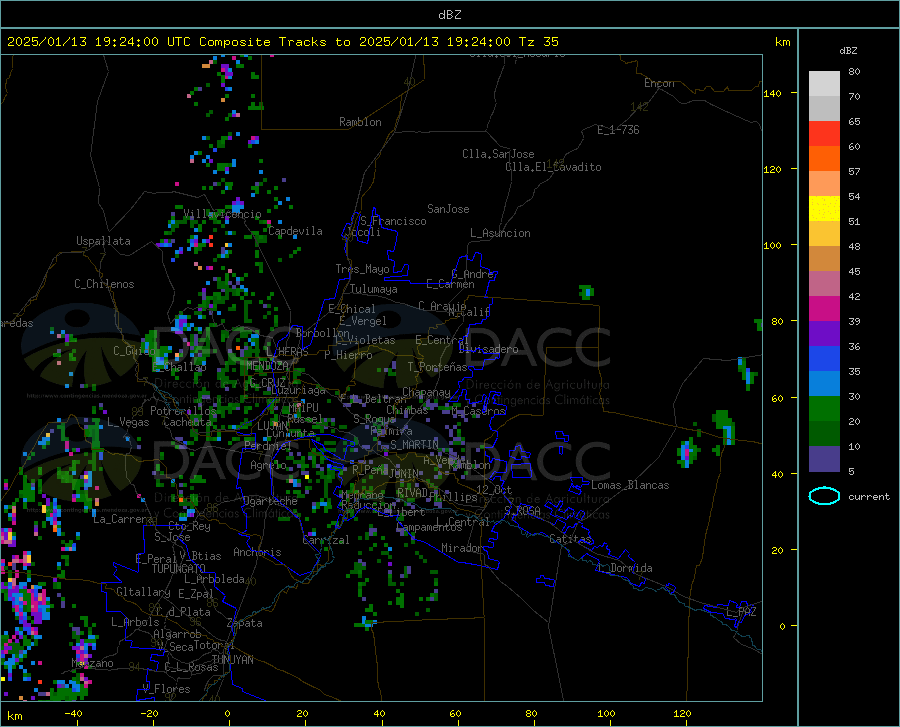Screen dimensions: 900x727
Task: Click the Catitas map label
Action: 571,539
